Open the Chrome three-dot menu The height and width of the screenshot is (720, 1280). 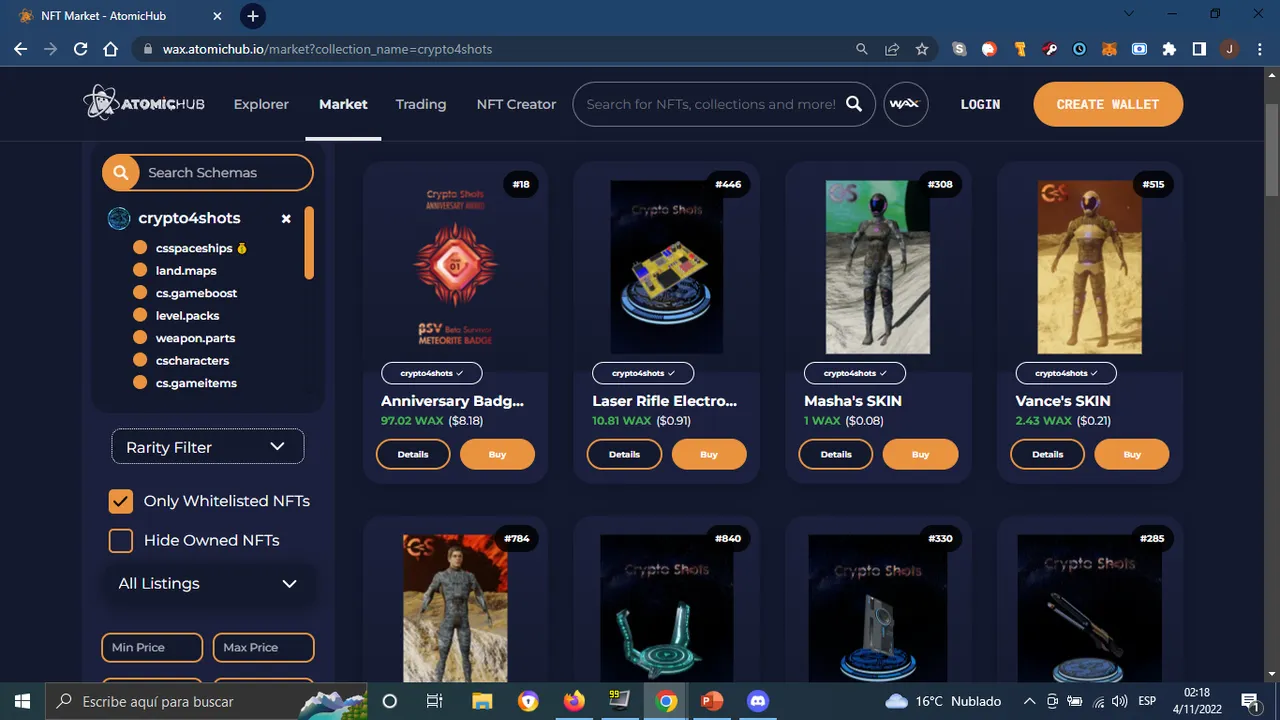(x=1259, y=49)
